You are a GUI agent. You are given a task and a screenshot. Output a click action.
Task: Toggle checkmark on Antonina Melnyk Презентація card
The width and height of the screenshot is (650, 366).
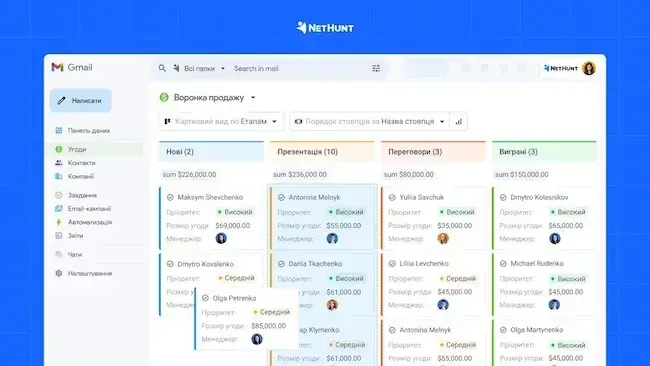[x=281, y=197]
